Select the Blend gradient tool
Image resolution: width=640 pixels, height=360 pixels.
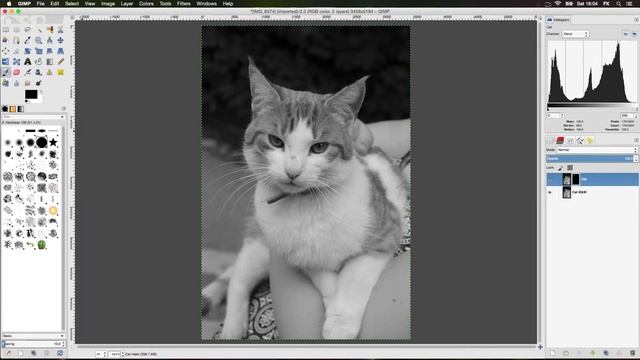point(50,62)
